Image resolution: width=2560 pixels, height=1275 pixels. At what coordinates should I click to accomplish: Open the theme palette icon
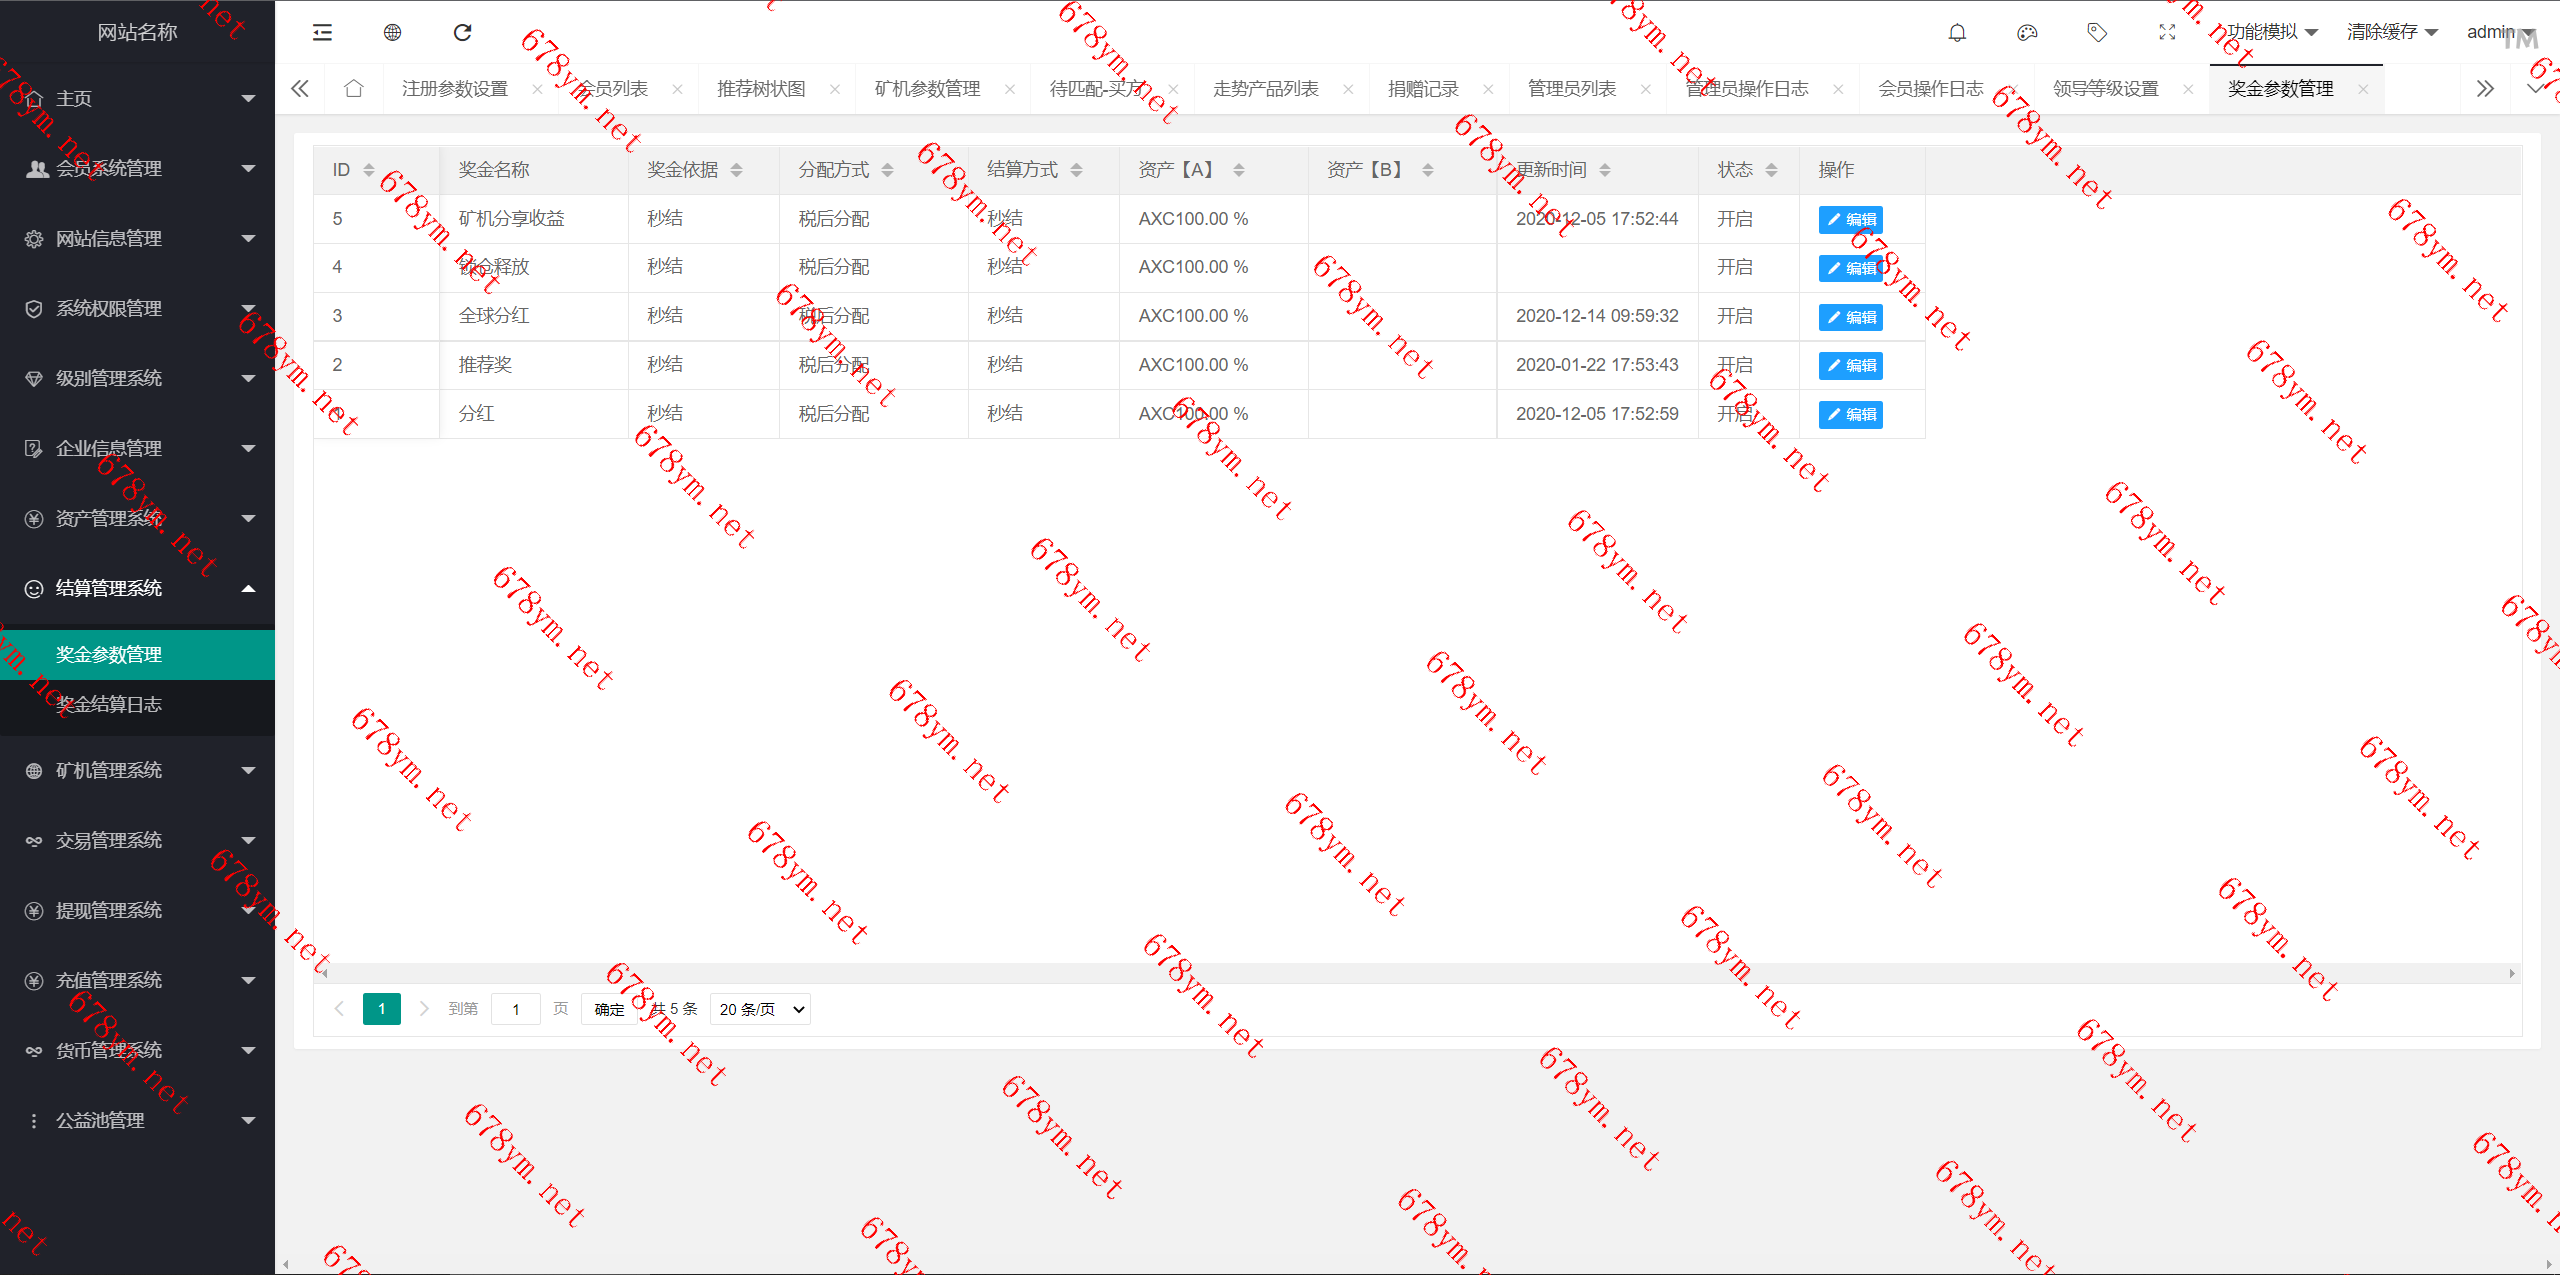pos(2027,33)
